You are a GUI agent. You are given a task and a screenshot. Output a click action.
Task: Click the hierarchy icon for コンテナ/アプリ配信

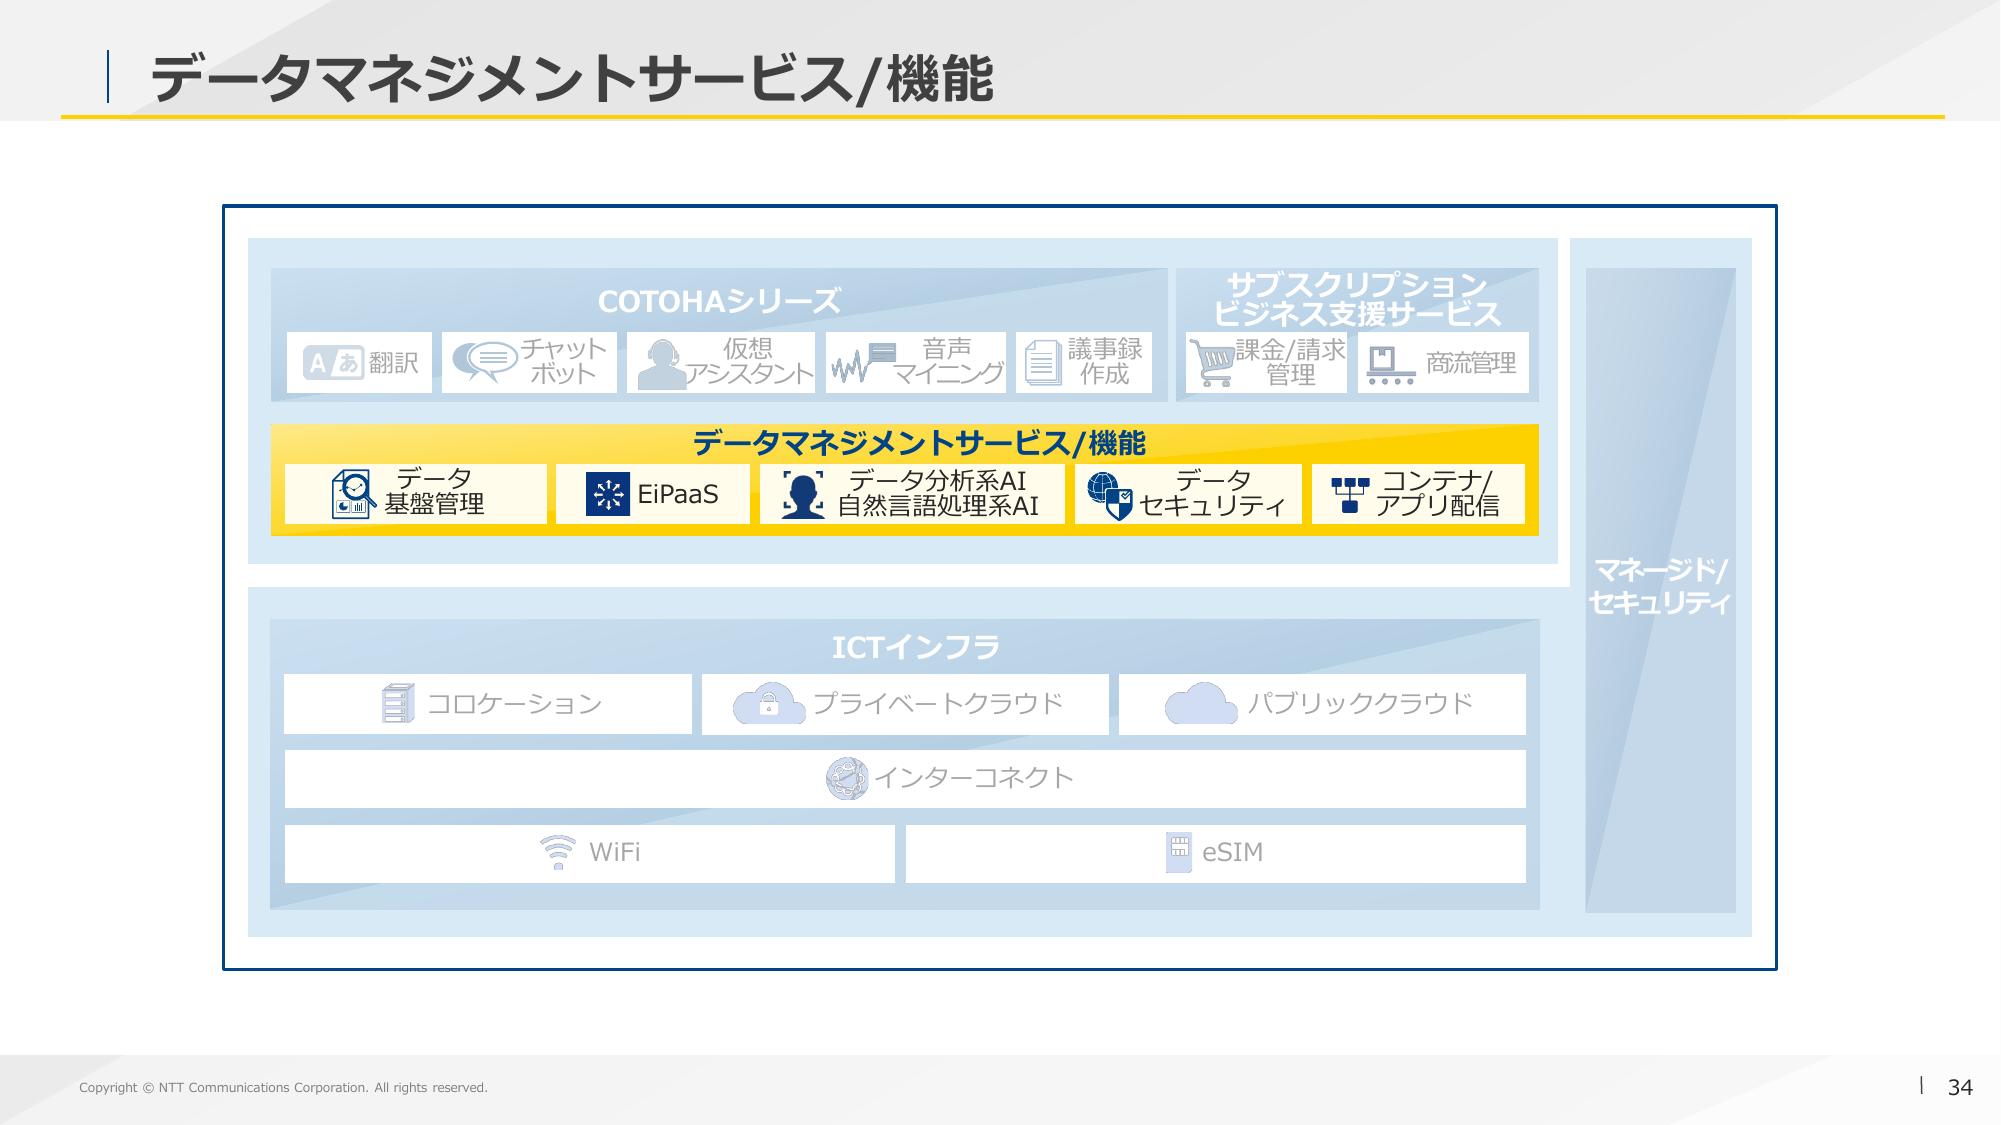coord(1350,495)
